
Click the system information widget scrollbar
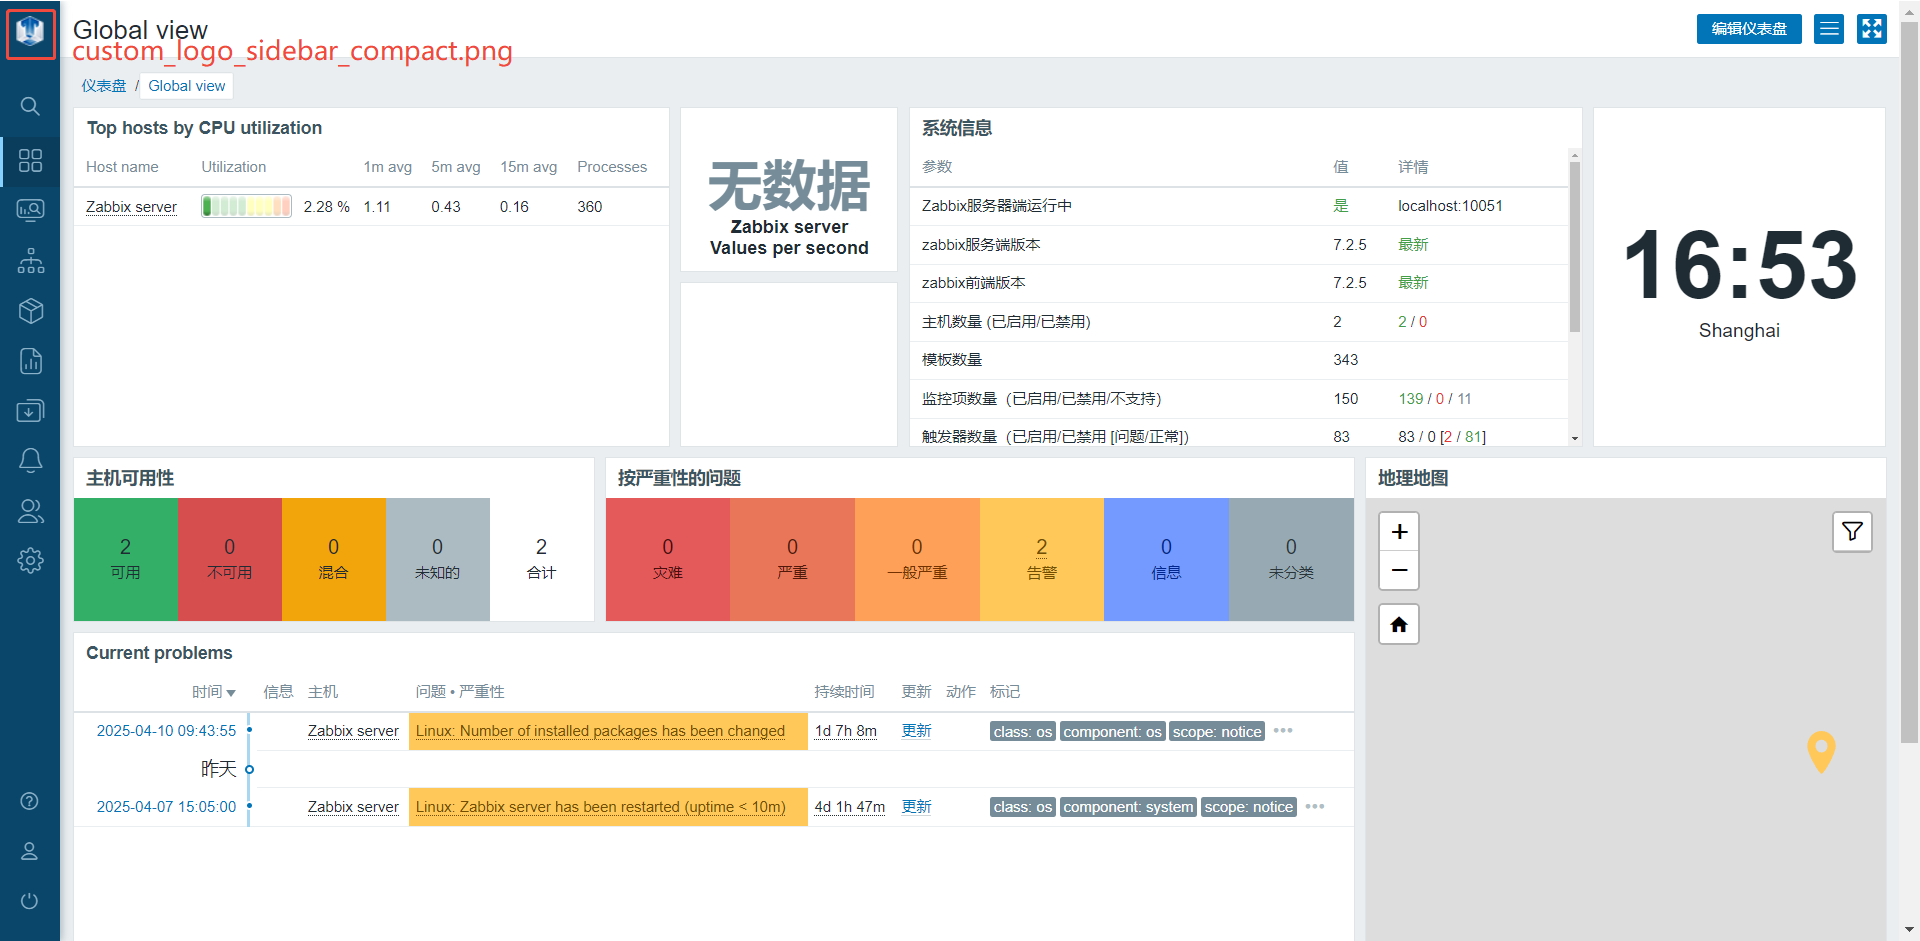click(x=1575, y=246)
